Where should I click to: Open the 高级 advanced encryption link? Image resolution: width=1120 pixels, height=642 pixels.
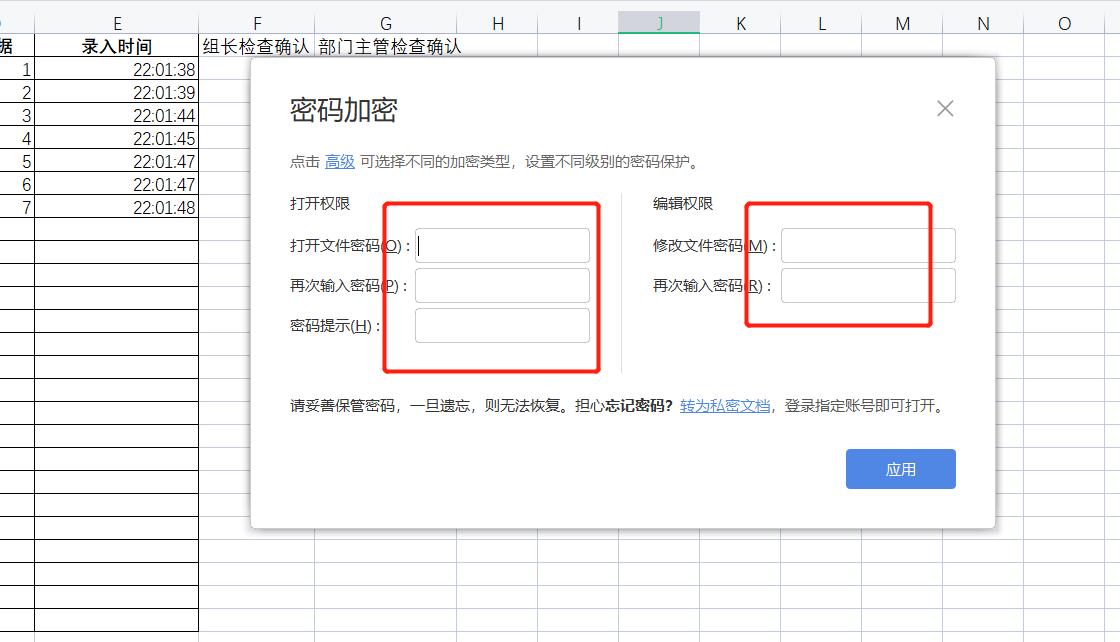coord(339,161)
